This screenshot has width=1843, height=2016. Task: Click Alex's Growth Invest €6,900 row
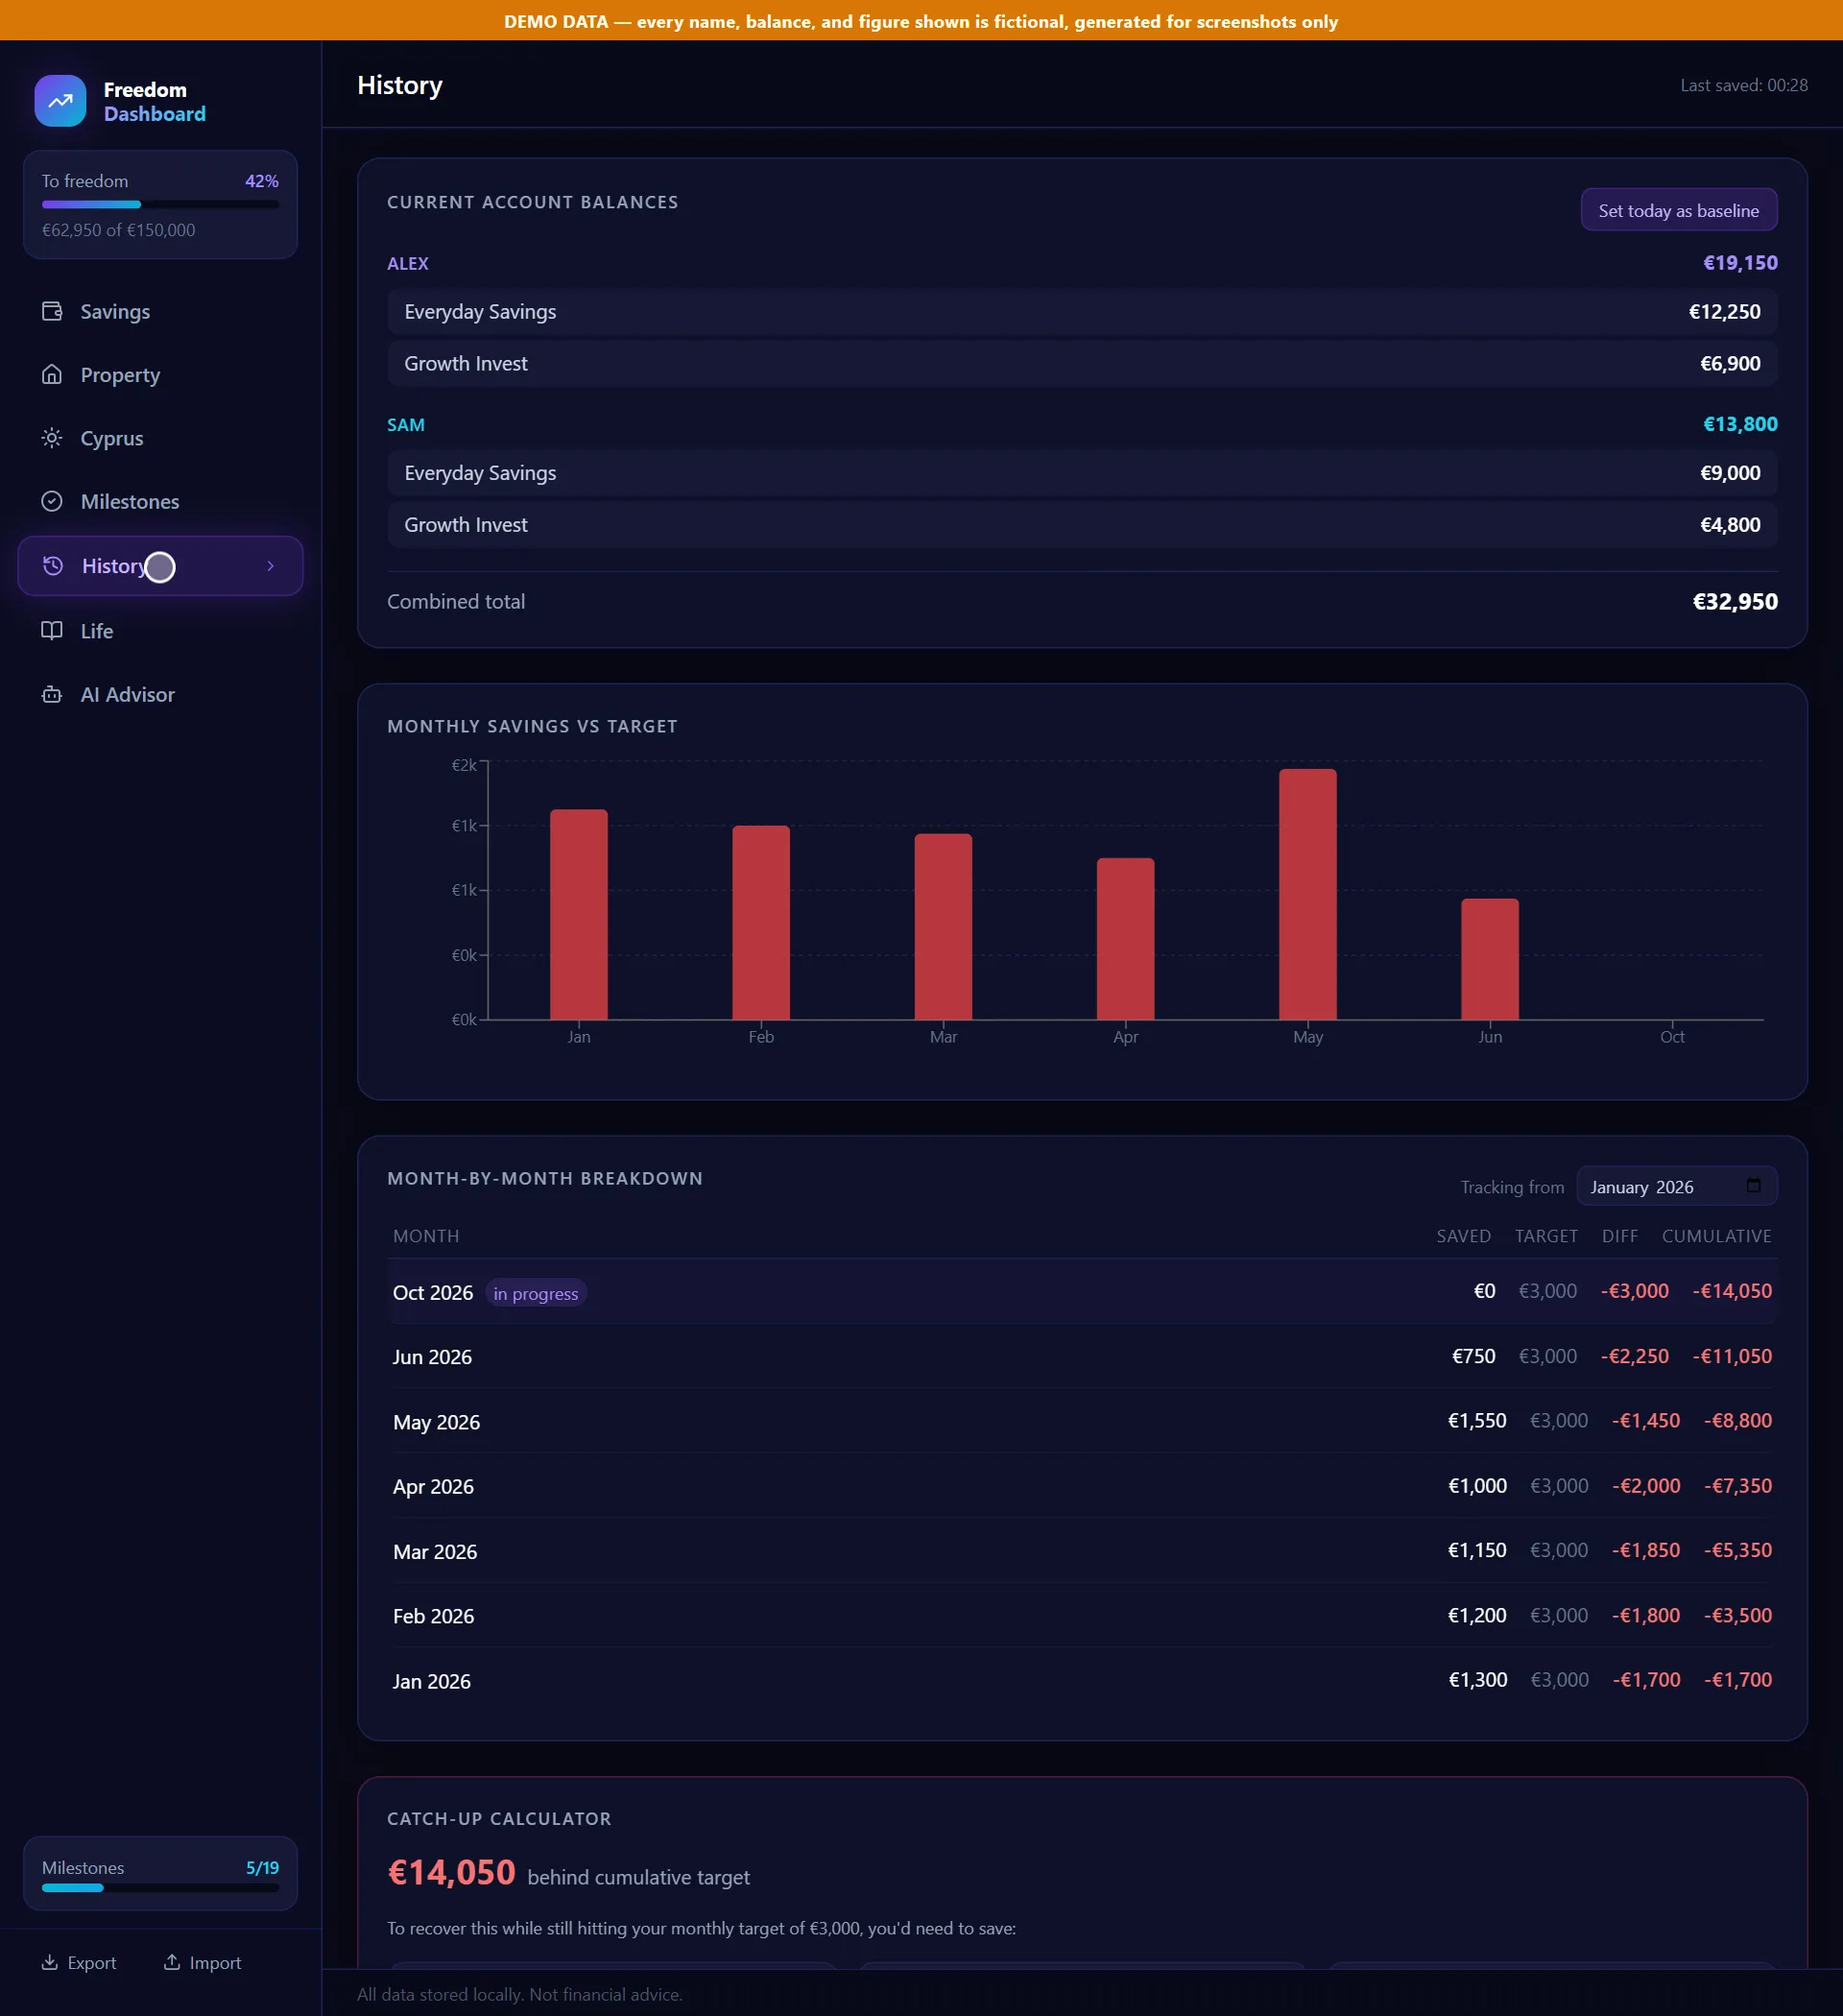1082,363
